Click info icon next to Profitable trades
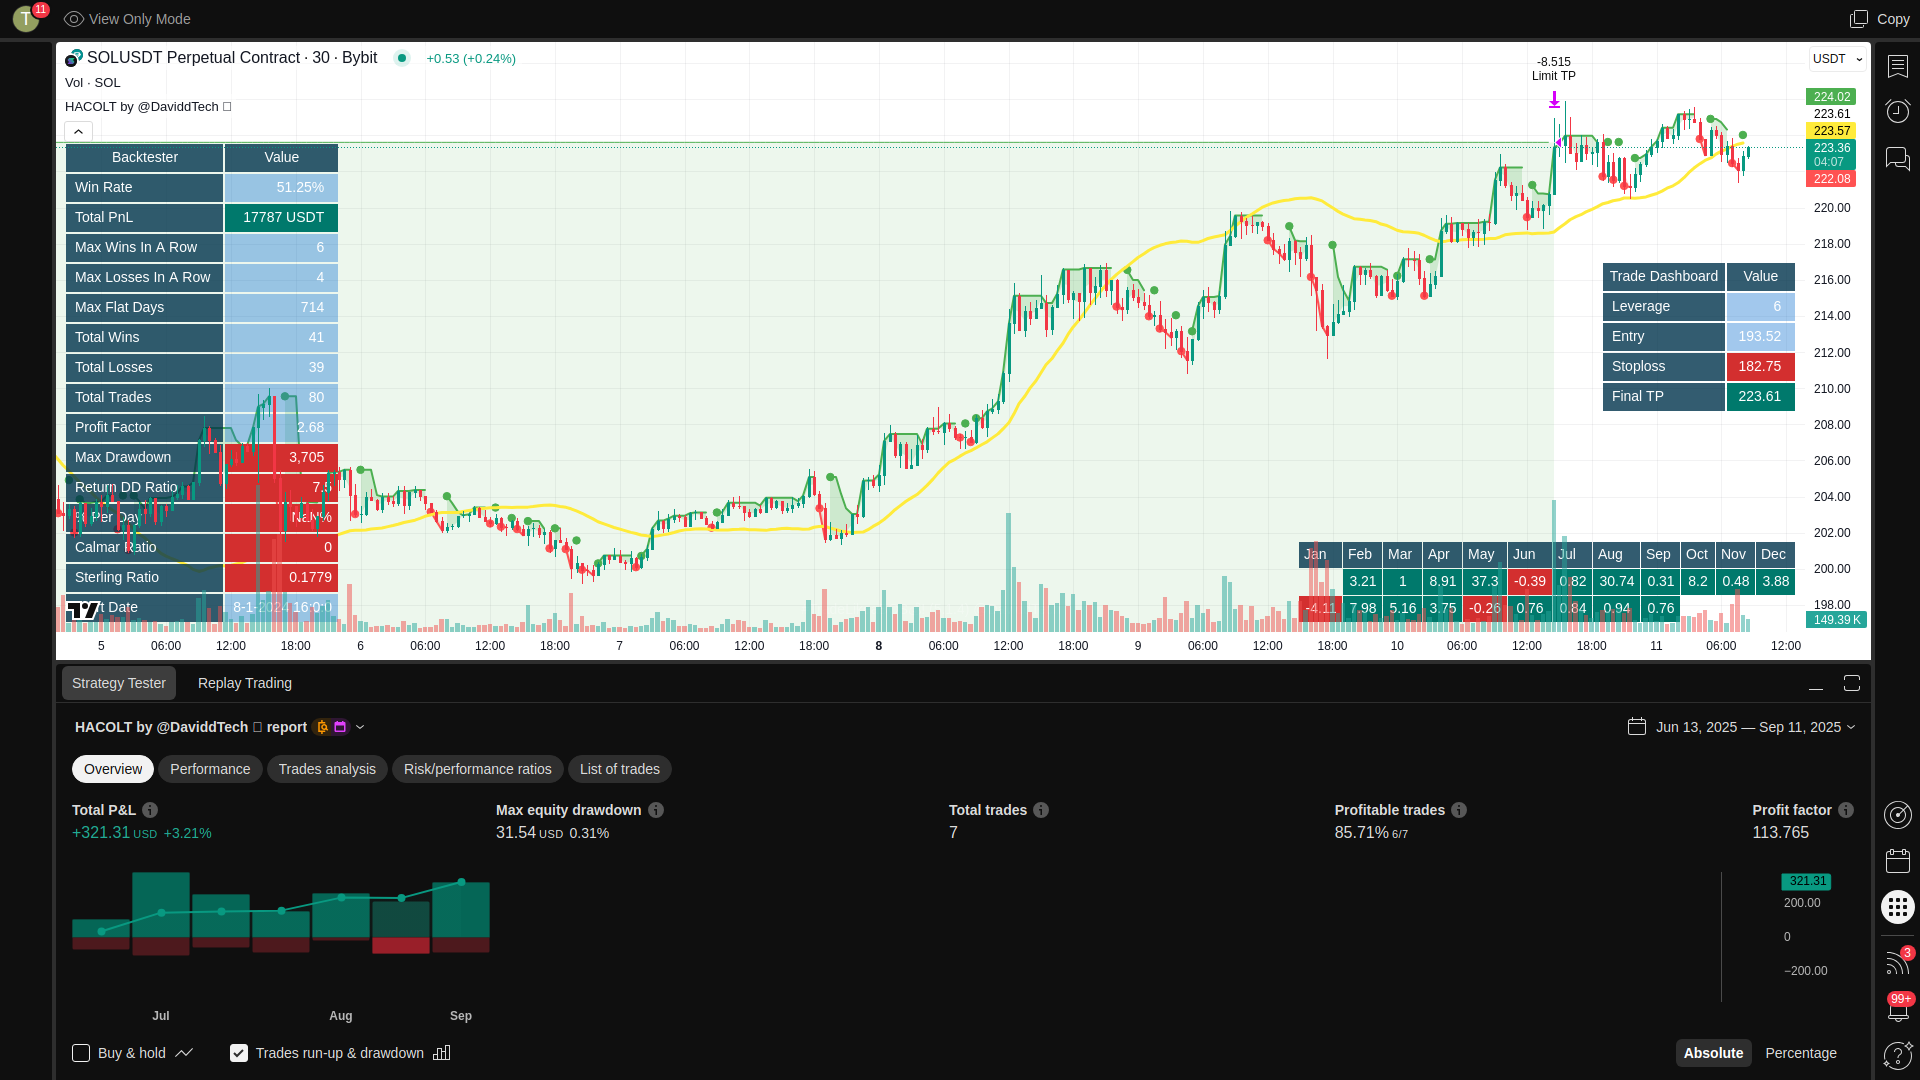This screenshot has width=1920, height=1080. pyautogui.click(x=1459, y=810)
